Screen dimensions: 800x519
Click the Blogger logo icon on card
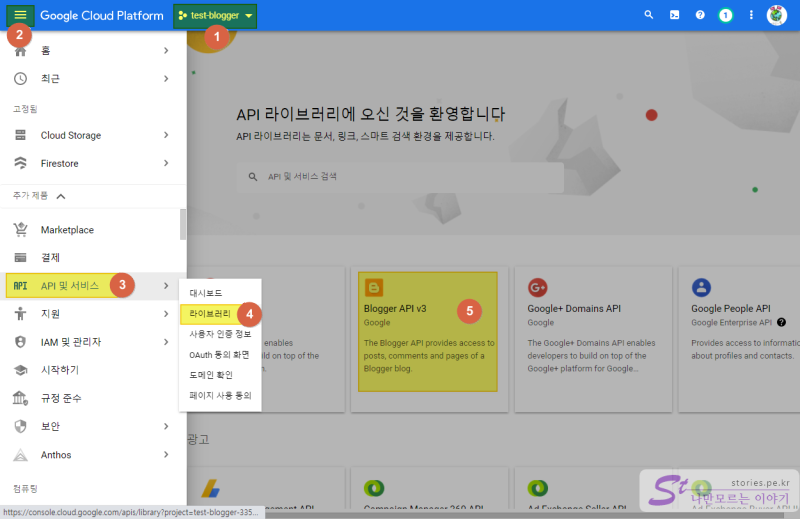coord(374,288)
